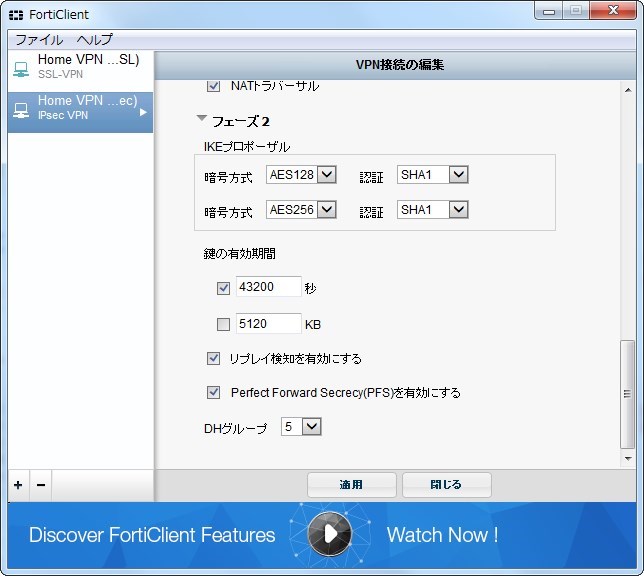This screenshot has width=644, height=576.
Task: Remove selected VPN connection with minus button
Action: (x=41, y=485)
